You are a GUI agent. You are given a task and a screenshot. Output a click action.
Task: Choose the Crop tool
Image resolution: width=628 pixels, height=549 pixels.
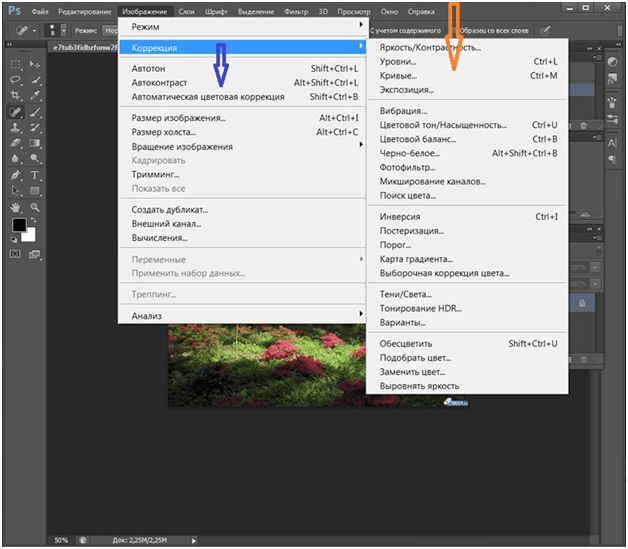(16, 95)
